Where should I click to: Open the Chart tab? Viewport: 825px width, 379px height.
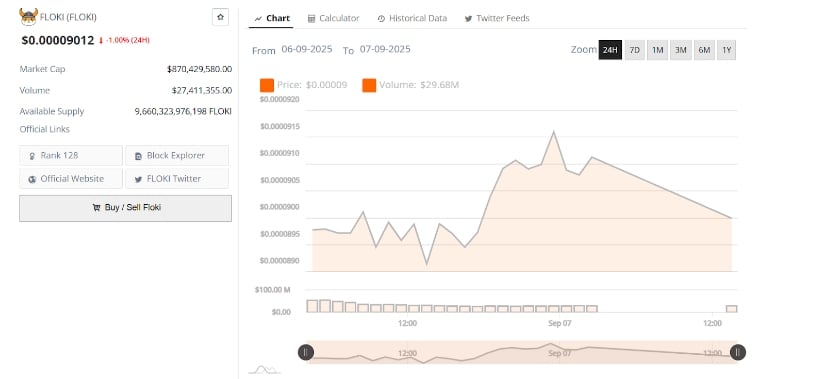272,18
